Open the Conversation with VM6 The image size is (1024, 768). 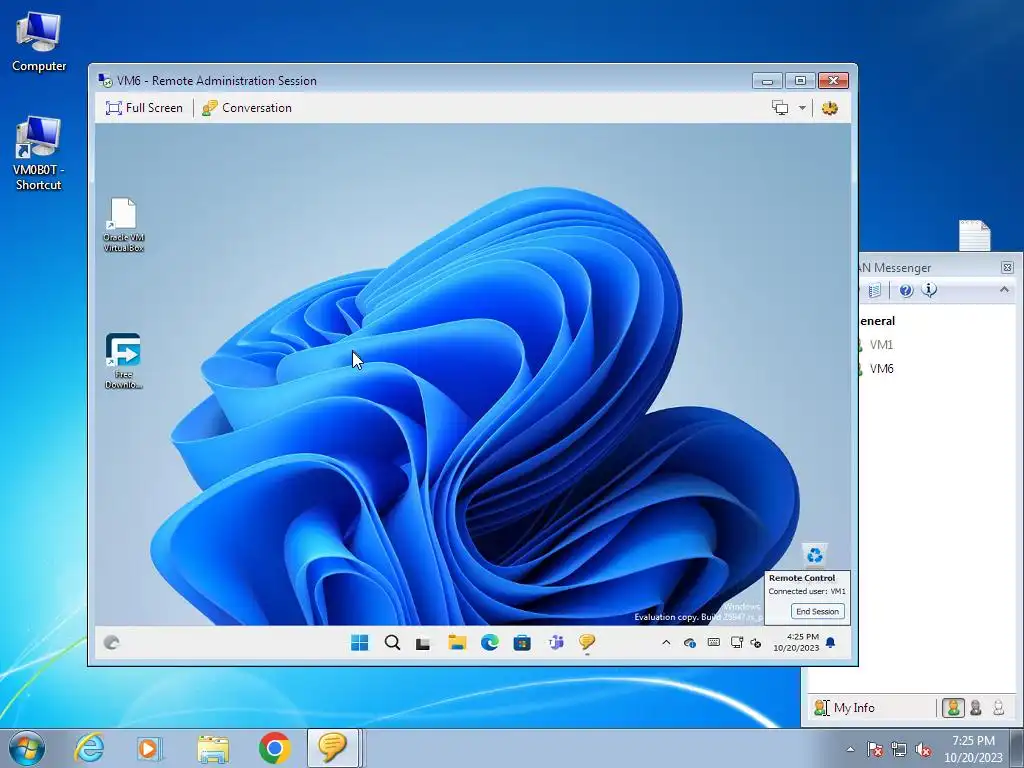(x=247, y=108)
